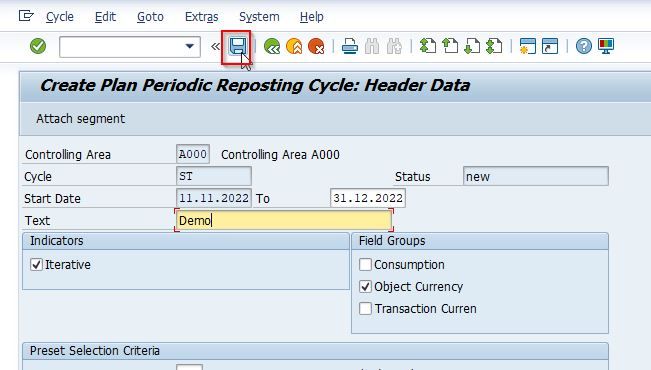Click the Attach segment button

[80, 119]
